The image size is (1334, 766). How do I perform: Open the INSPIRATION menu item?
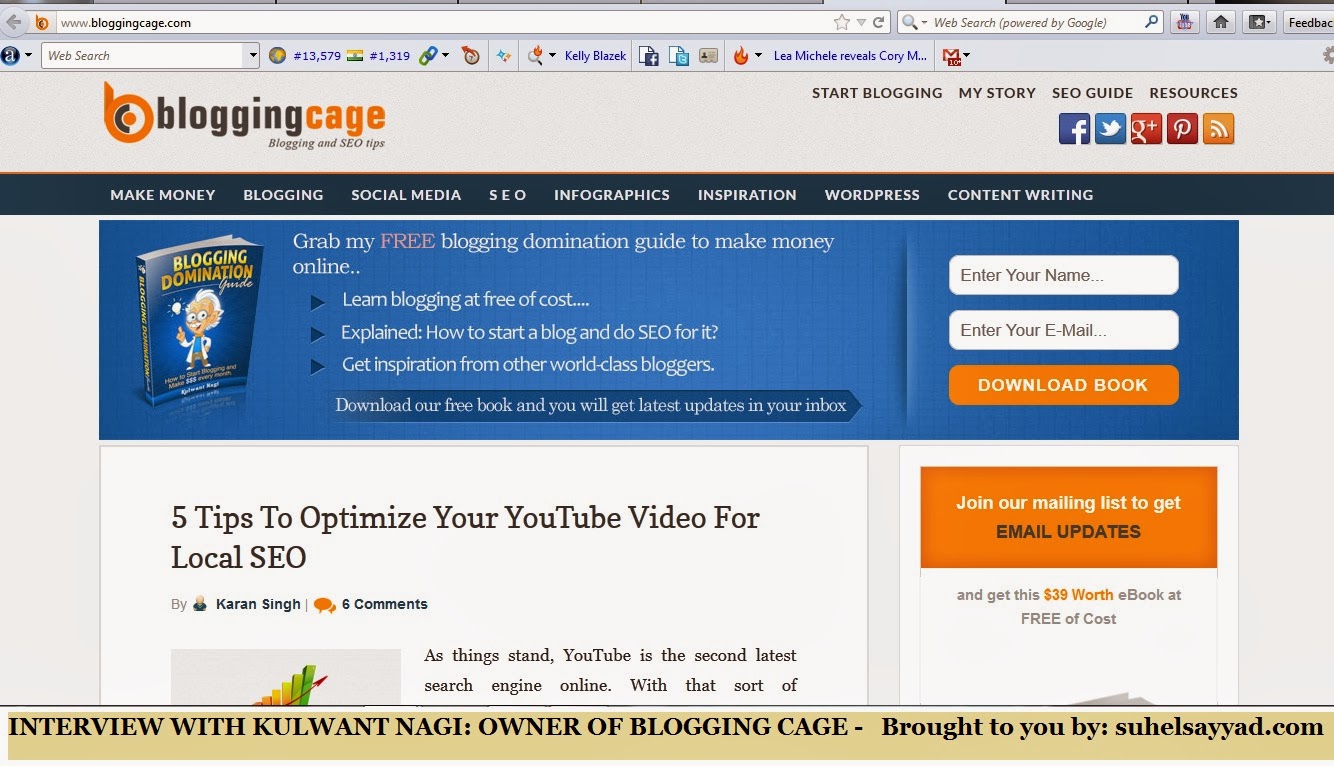(x=747, y=195)
